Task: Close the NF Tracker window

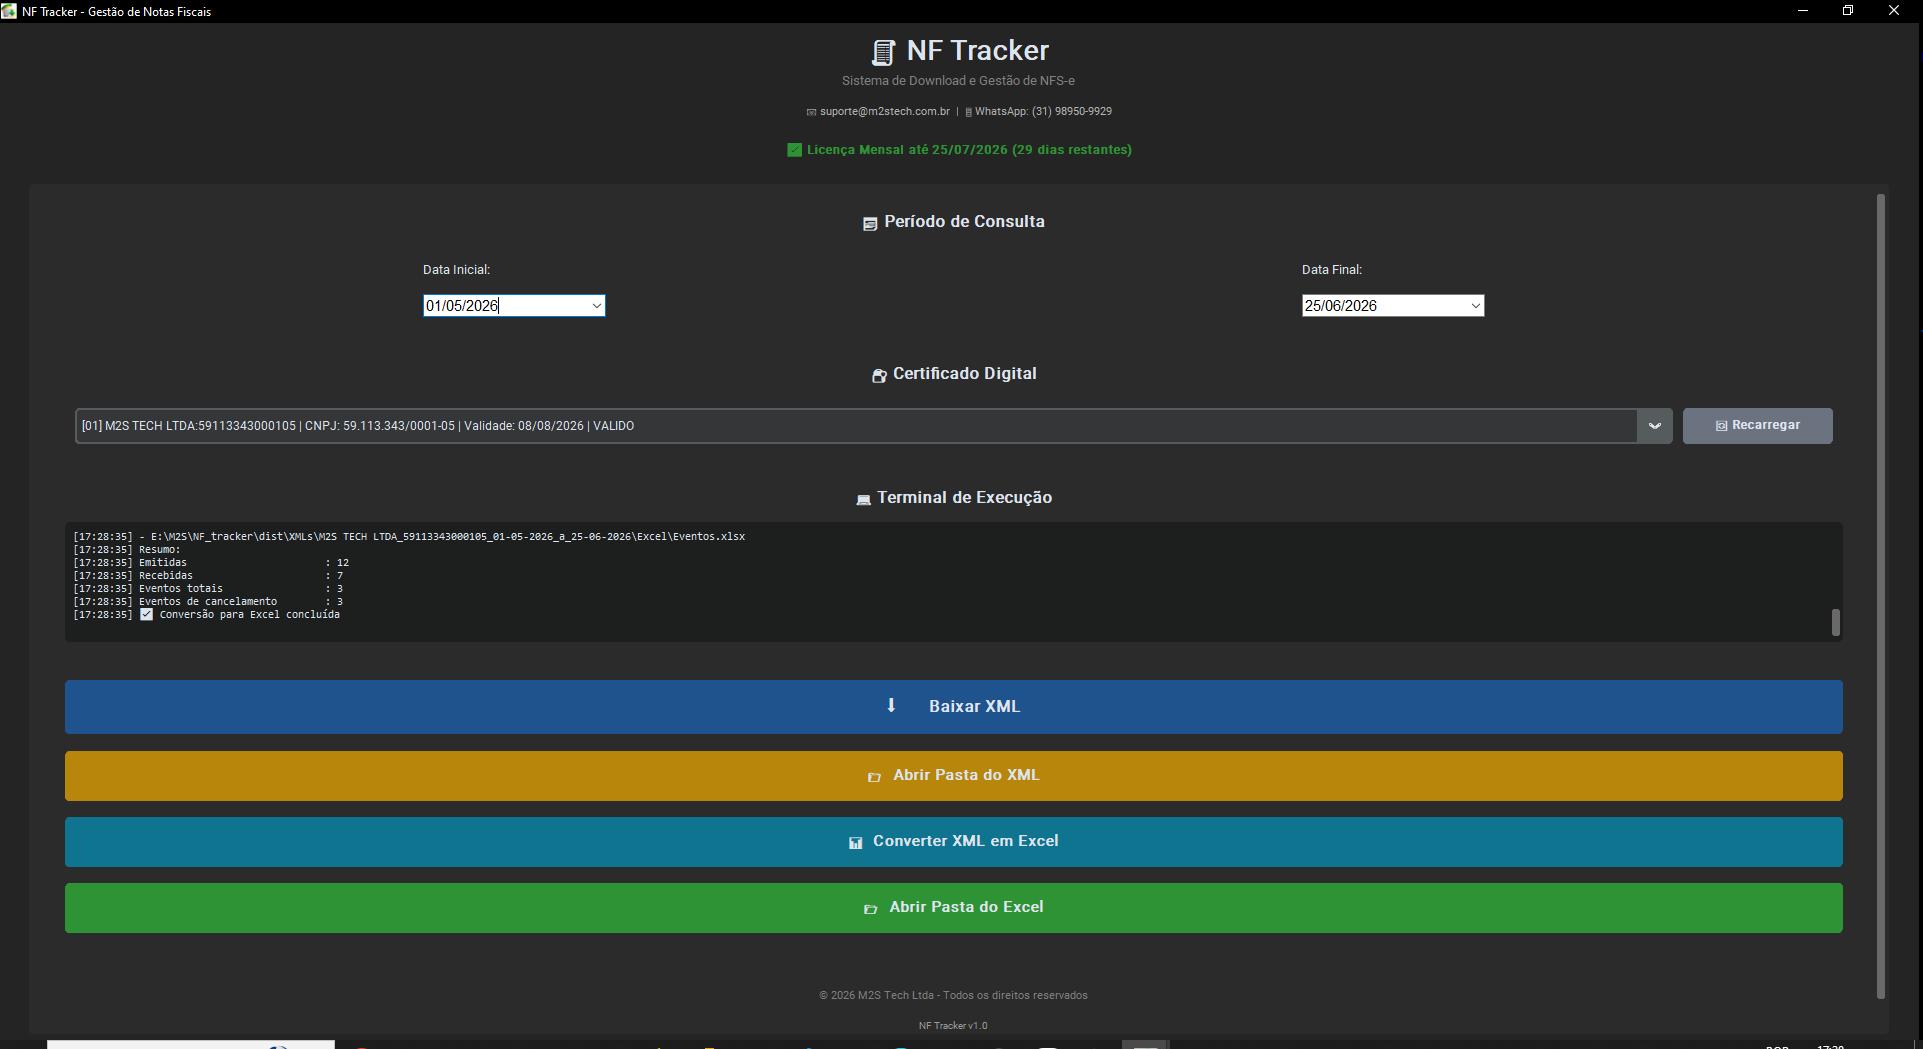Action: point(1894,11)
